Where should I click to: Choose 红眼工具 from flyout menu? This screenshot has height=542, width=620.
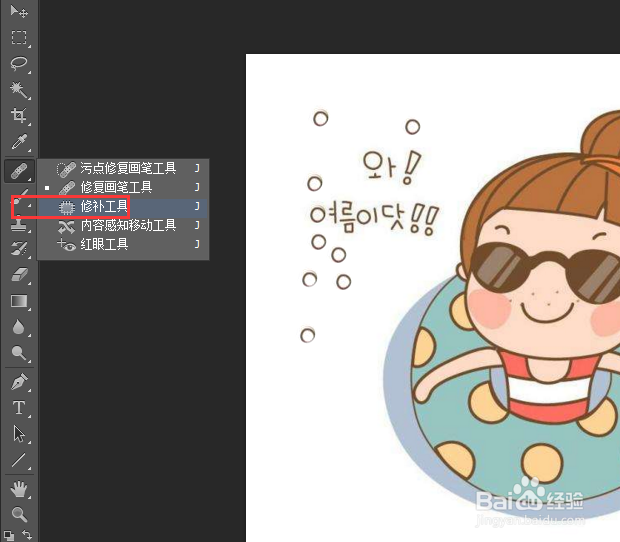pyautogui.click(x=123, y=244)
